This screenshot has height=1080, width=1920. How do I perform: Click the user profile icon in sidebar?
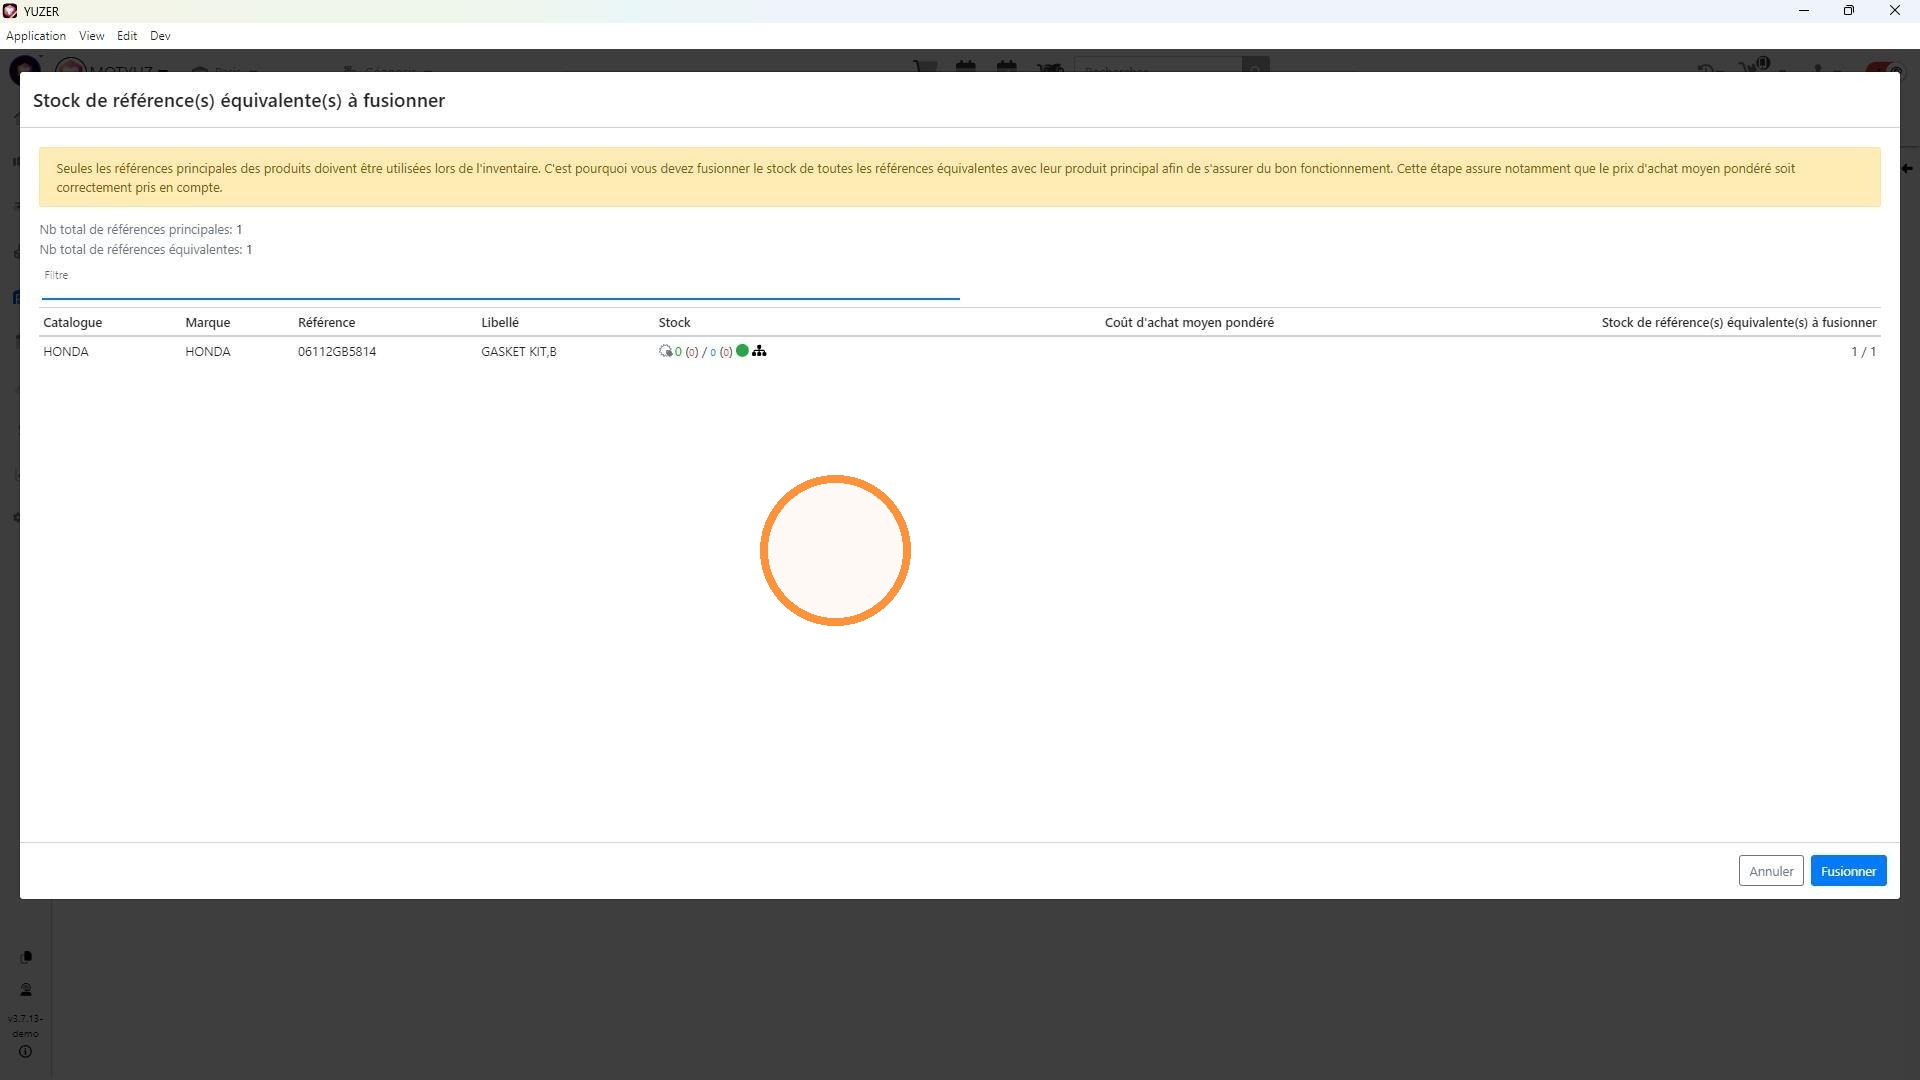pyautogui.click(x=26, y=990)
